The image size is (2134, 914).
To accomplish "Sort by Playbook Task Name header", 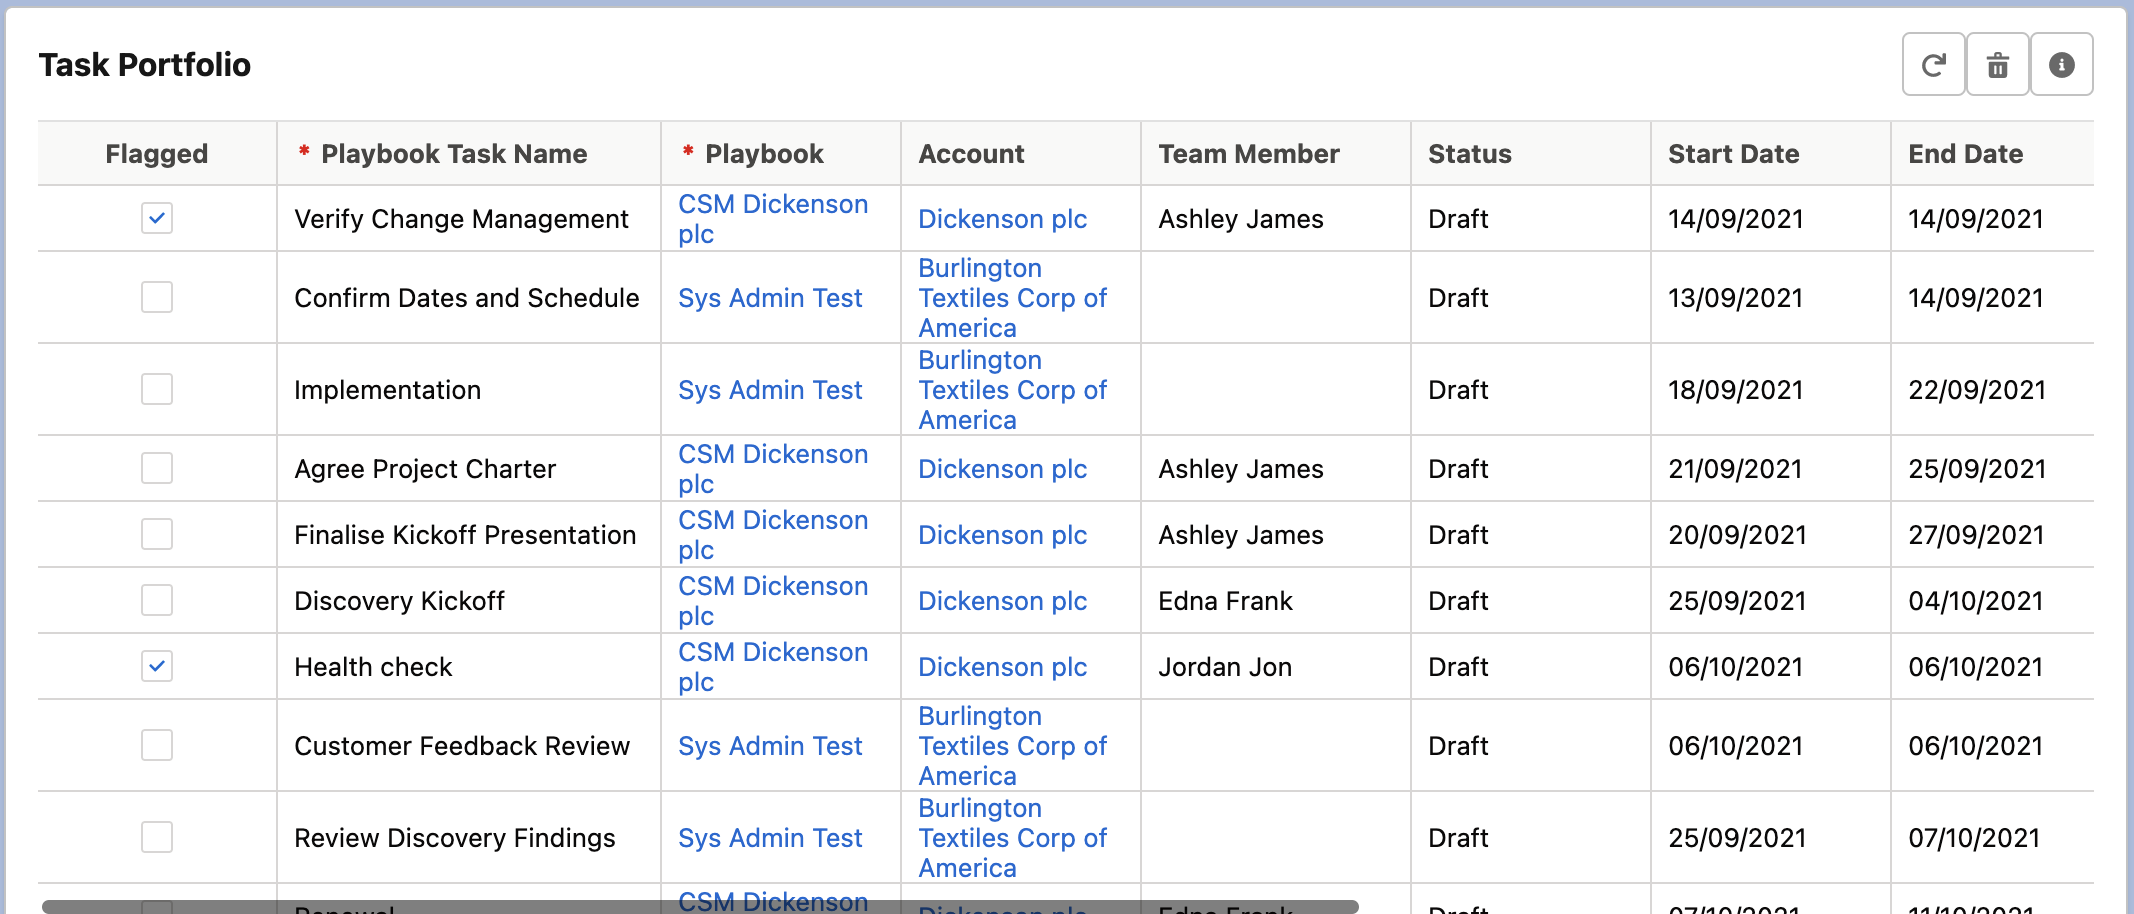I will click(x=453, y=154).
